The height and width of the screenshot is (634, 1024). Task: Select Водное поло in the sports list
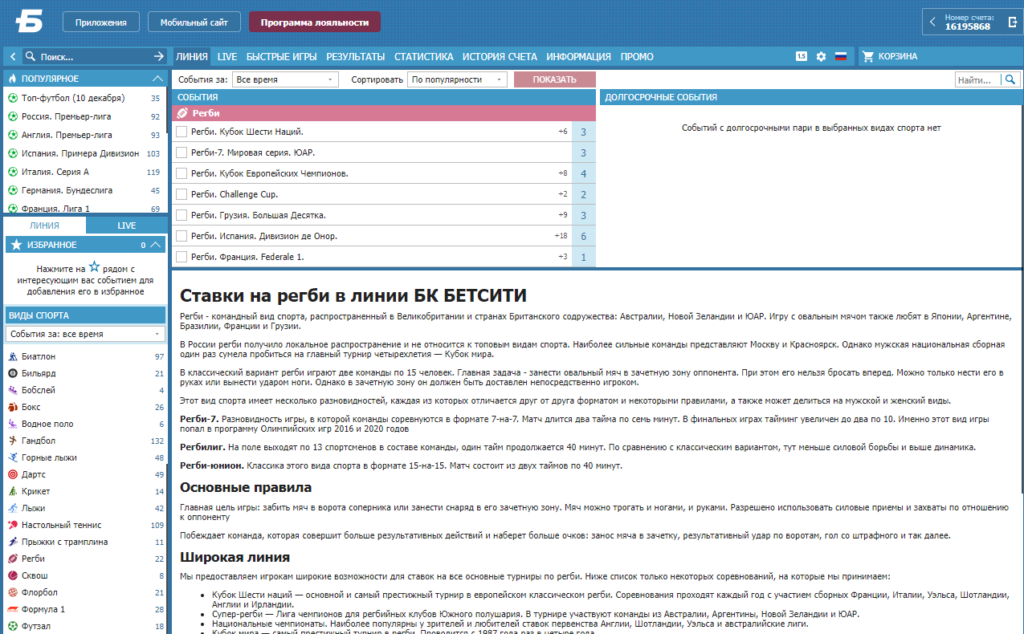coord(47,424)
